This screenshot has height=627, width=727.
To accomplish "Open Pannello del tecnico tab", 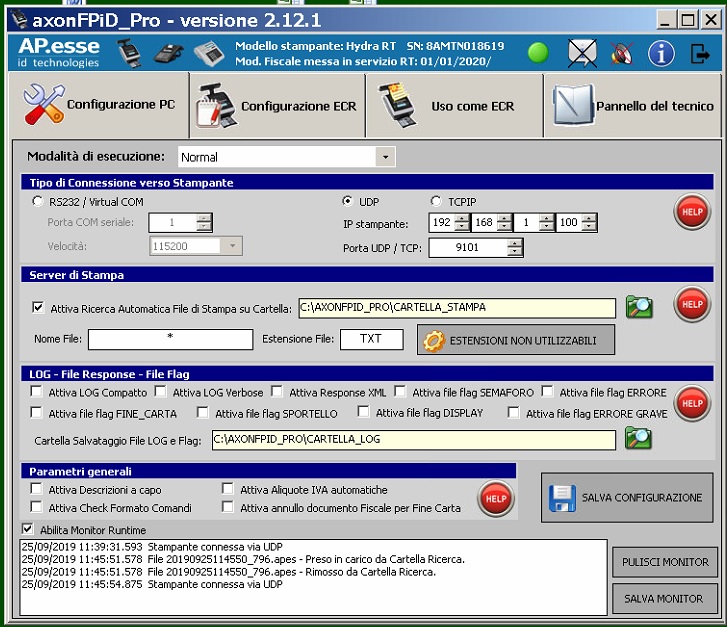I will [632, 106].
